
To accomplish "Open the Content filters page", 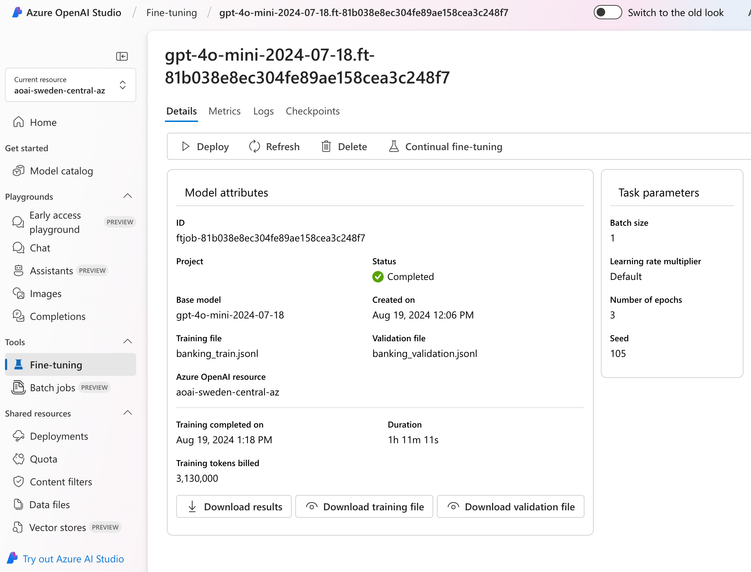I will click(x=60, y=482).
